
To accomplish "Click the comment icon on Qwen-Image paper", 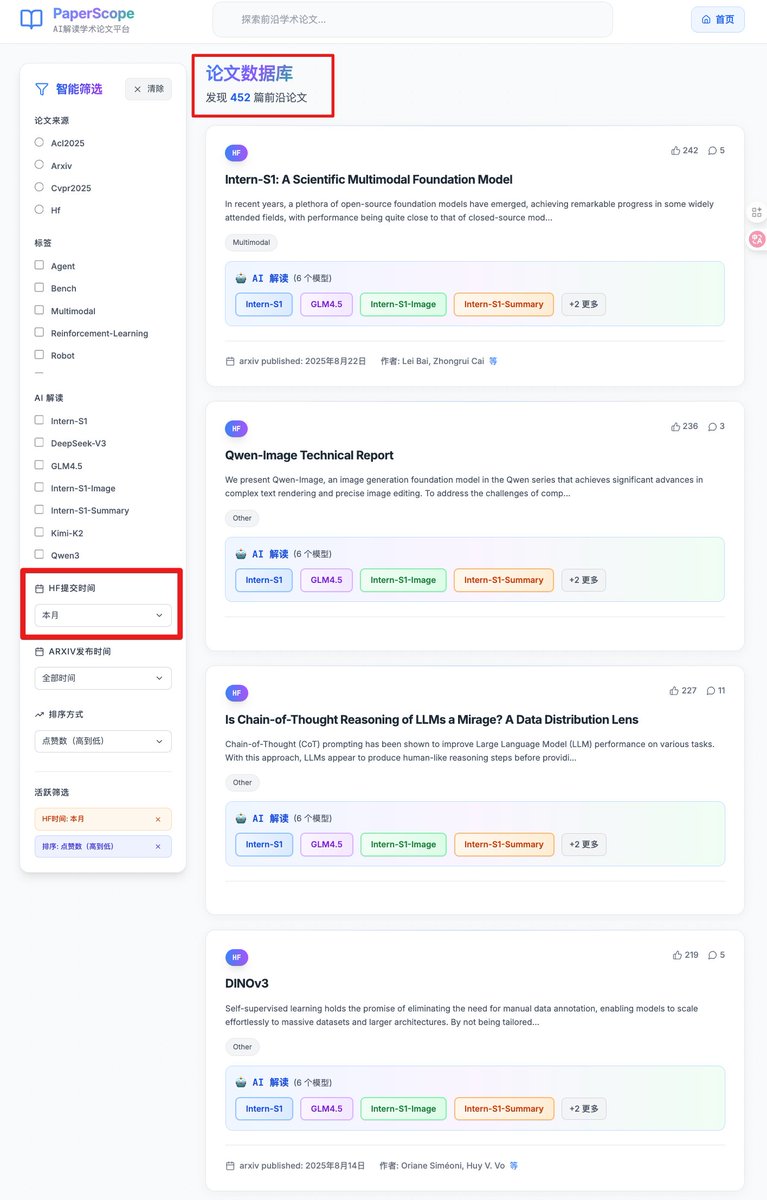I will tap(712, 427).
